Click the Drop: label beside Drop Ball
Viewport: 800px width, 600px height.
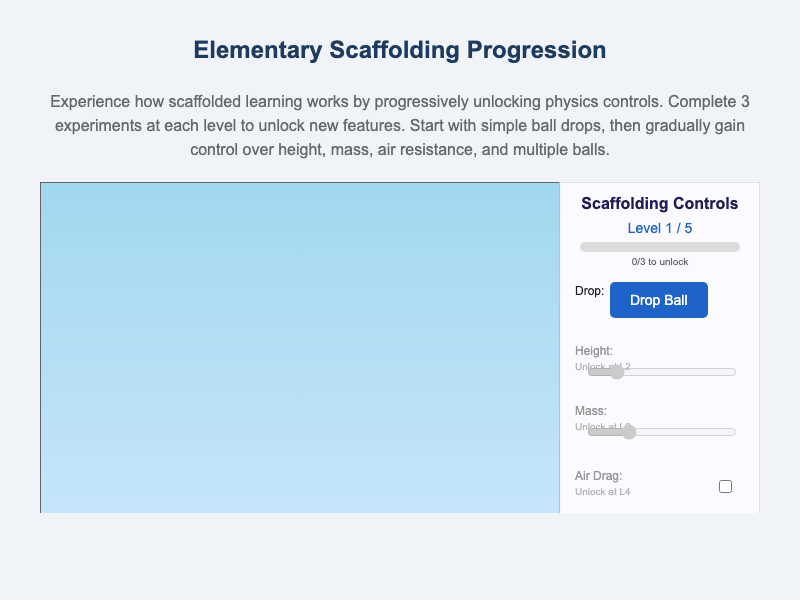pos(588,291)
